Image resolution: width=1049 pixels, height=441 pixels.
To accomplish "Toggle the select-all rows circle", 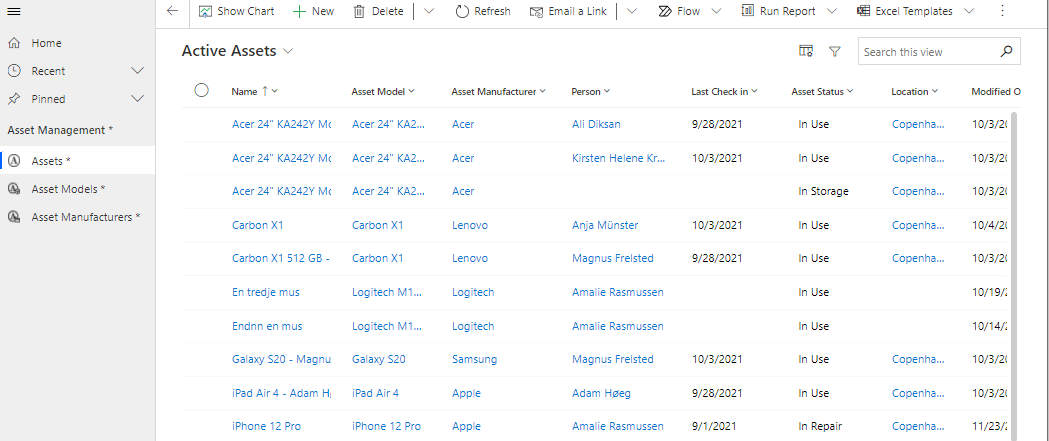I will 201,91.
